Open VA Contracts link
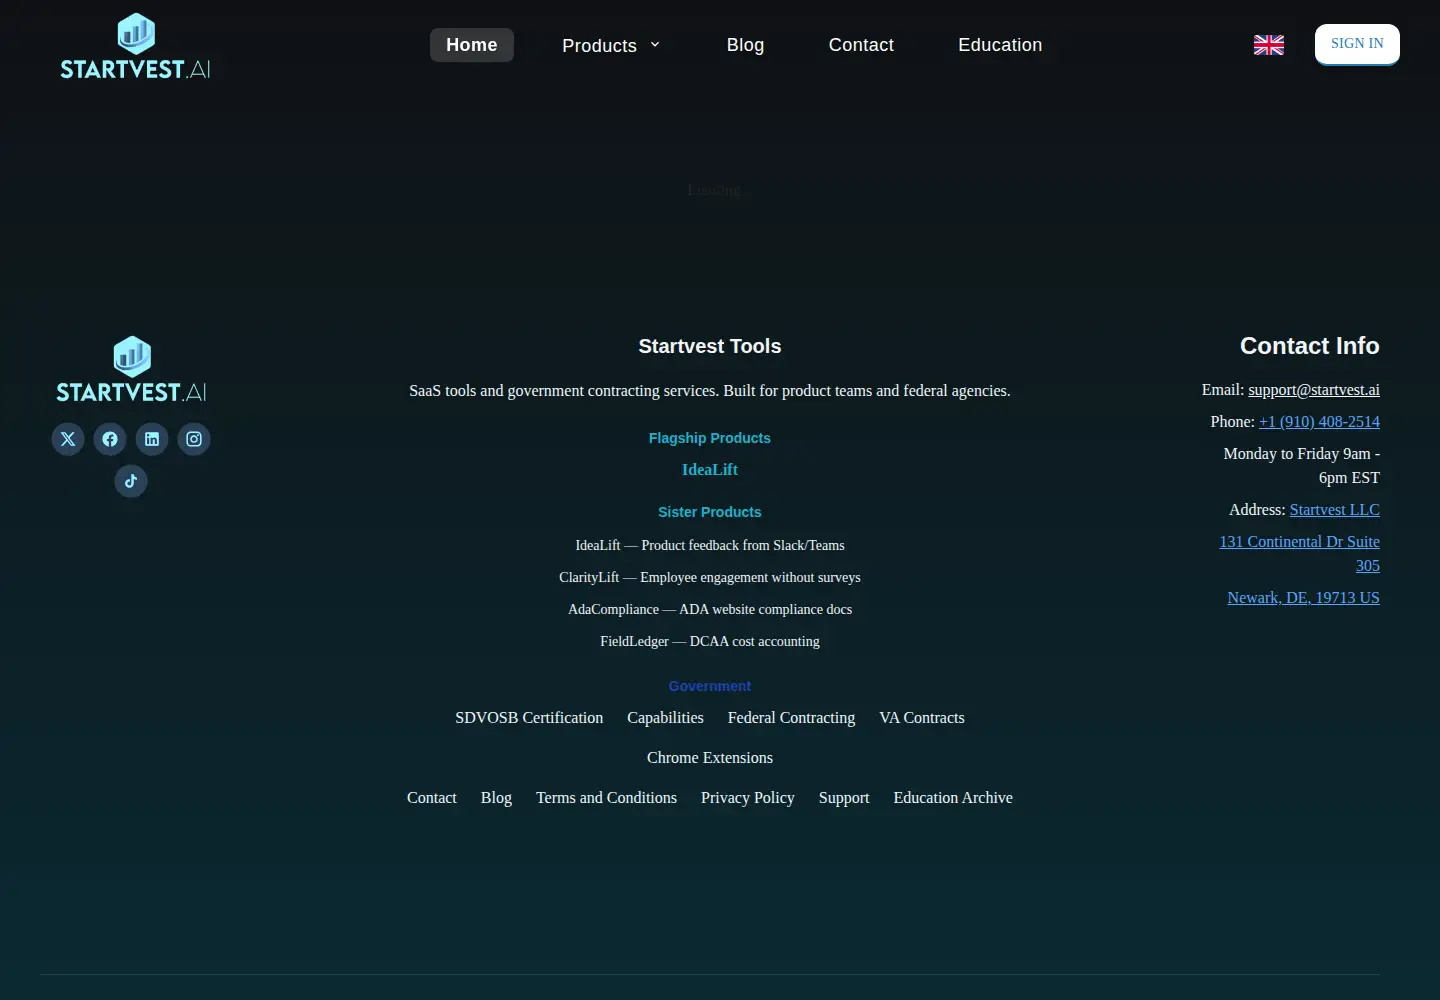The height and width of the screenshot is (1000, 1440). (x=922, y=718)
